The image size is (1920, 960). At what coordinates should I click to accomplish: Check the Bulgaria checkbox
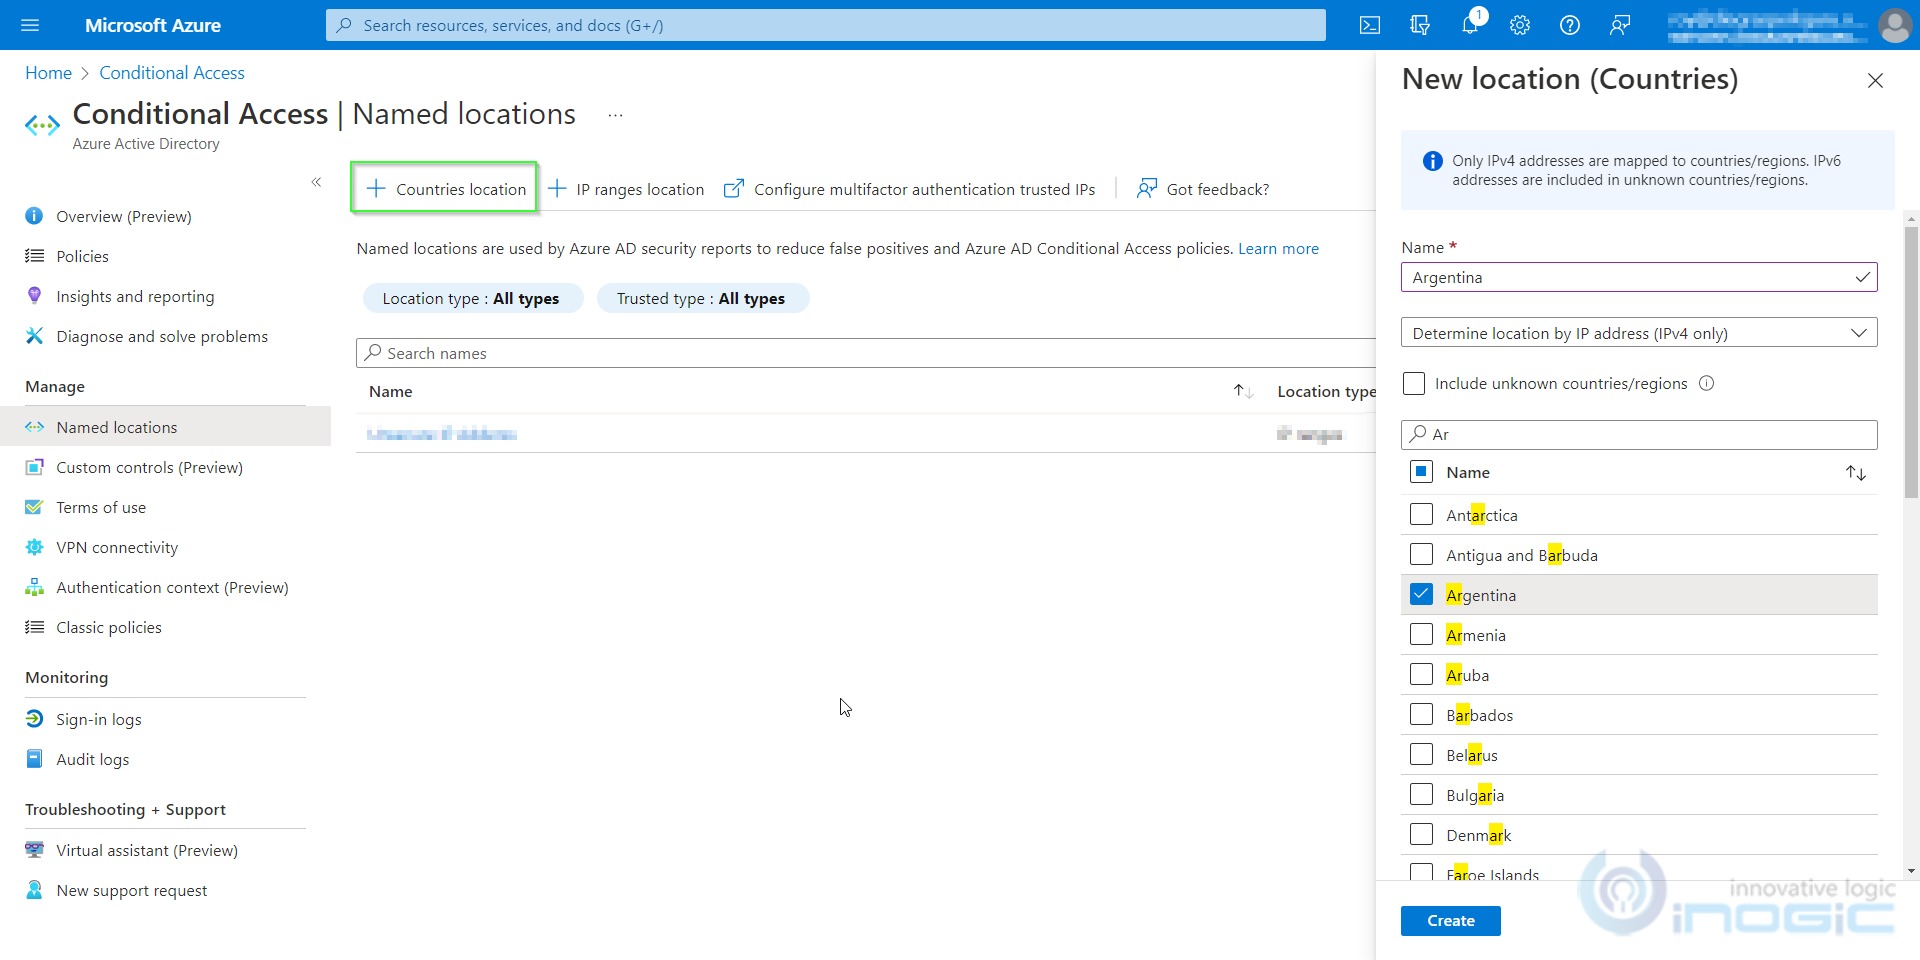point(1421,794)
